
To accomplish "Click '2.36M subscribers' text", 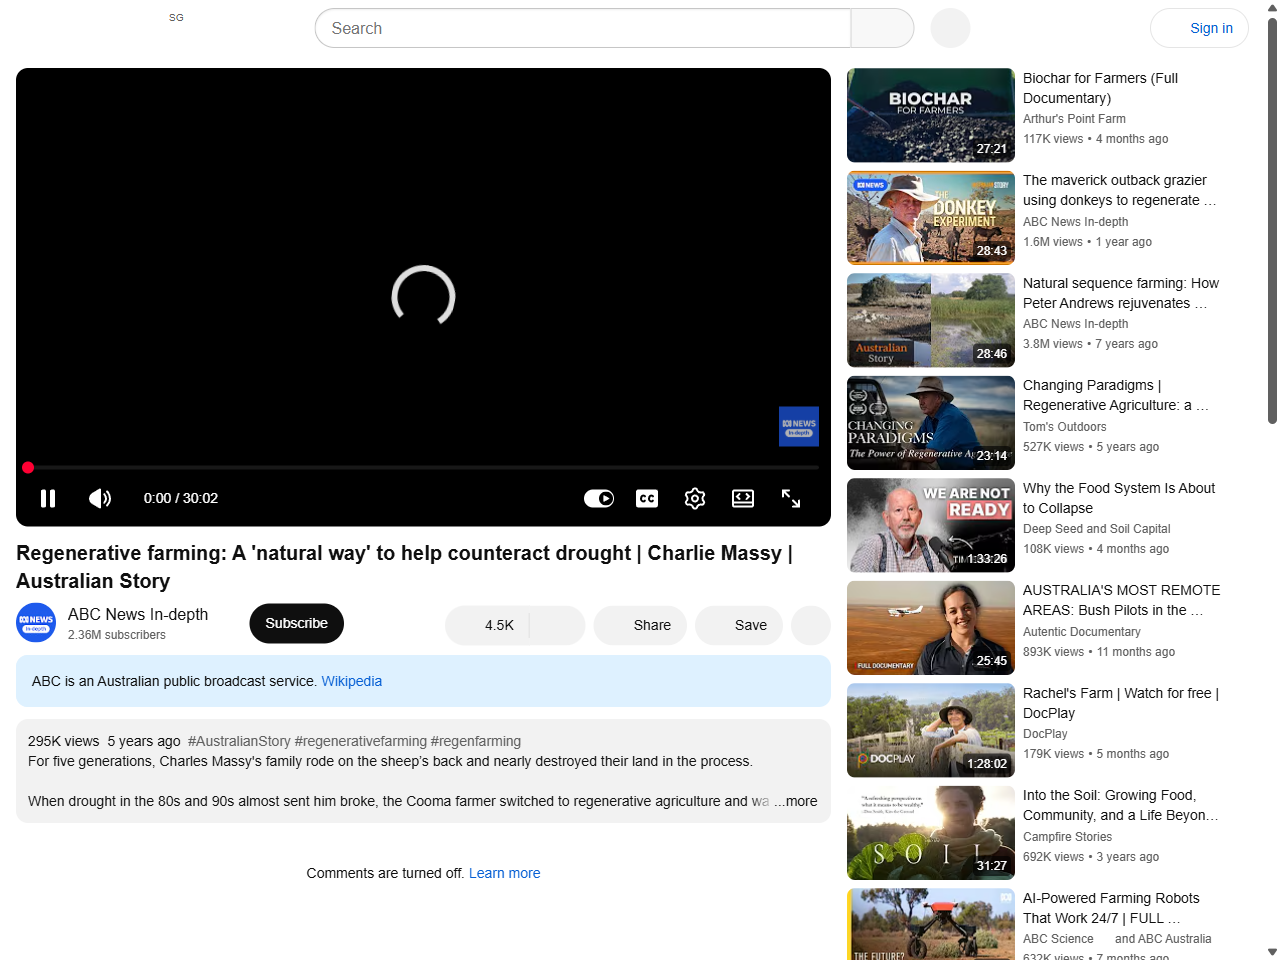I will (x=117, y=635).
